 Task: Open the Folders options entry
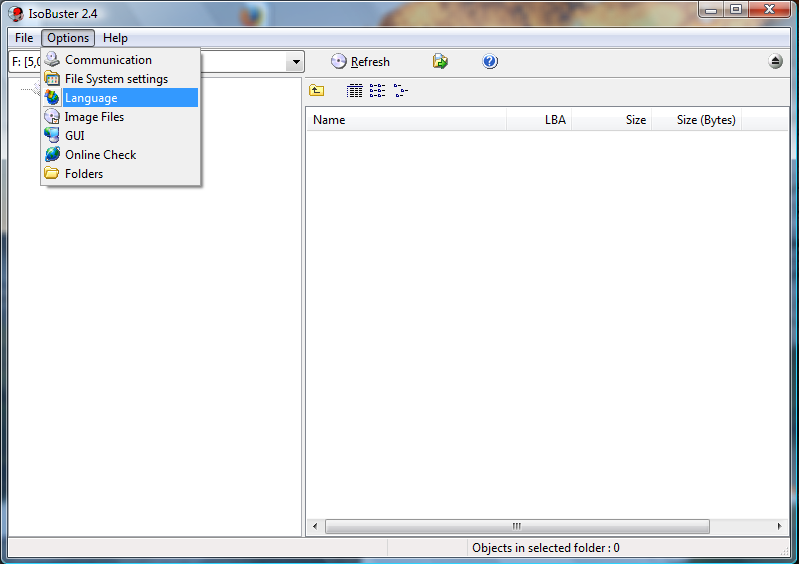(x=121, y=174)
